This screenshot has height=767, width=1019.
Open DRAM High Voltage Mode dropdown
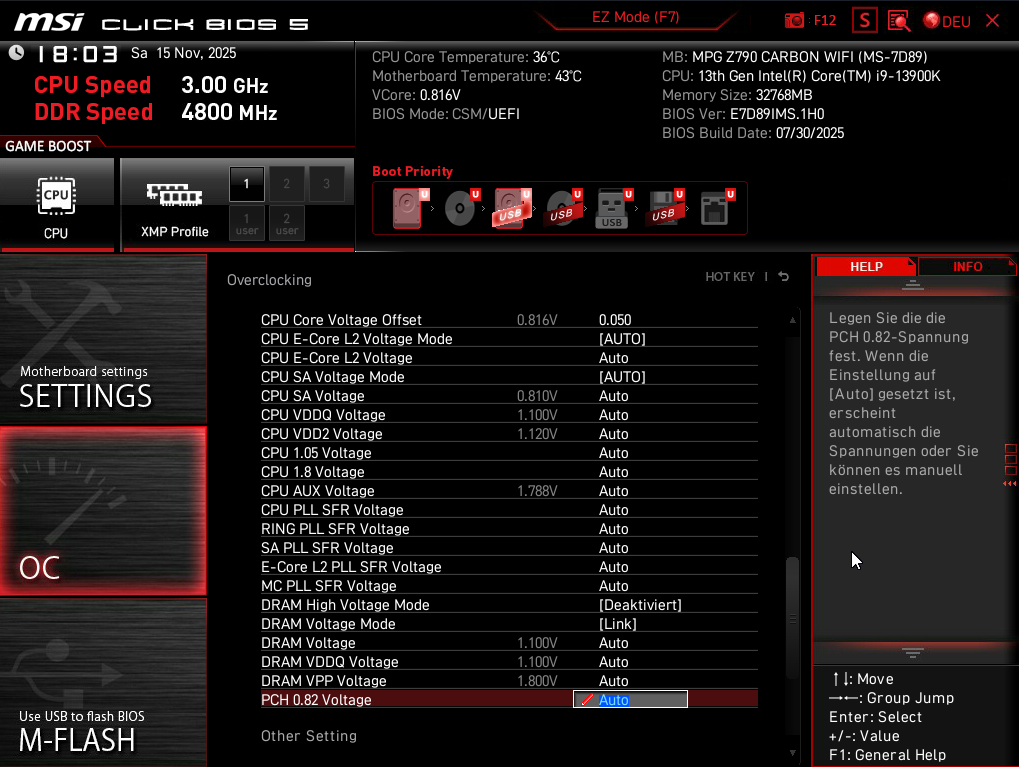(x=640, y=605)
